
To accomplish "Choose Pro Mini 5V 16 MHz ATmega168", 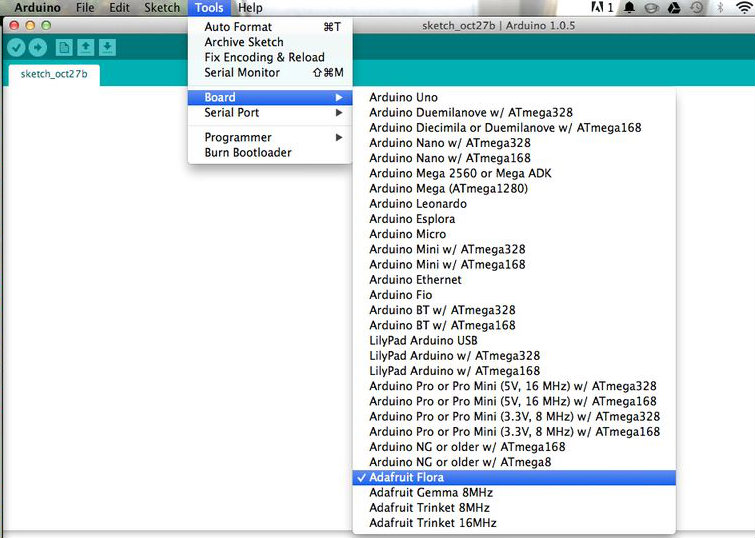I will pyautogui.click(x=514, y=401).
